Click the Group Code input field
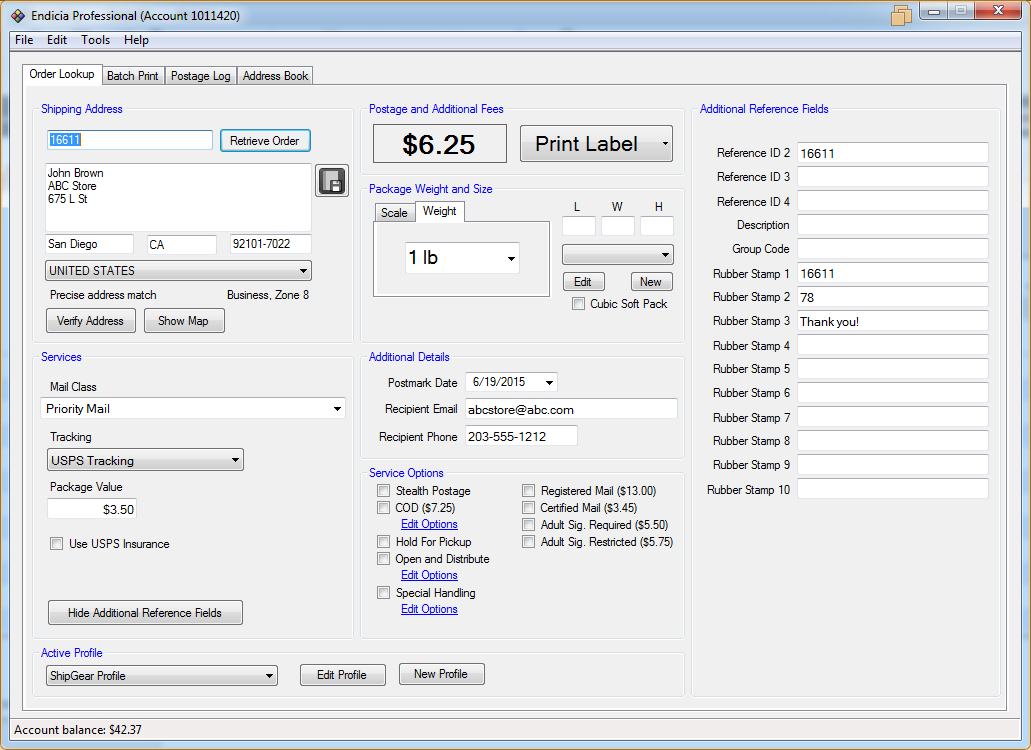Screen dimensions: 1031x750 (892, 249)
